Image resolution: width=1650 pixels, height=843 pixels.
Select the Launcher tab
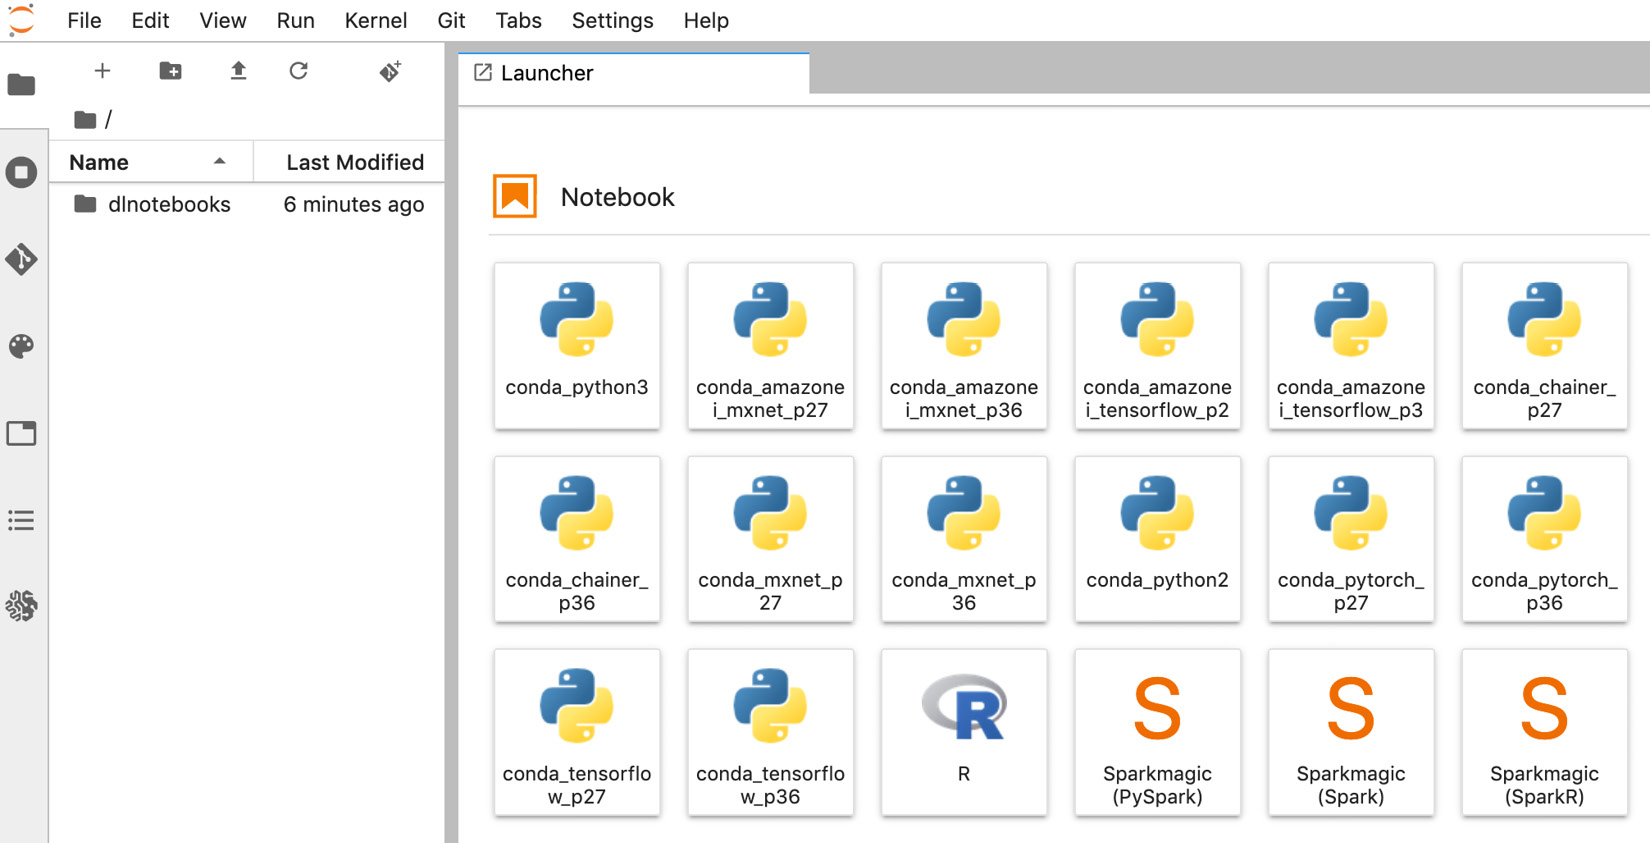click(634, 73)
